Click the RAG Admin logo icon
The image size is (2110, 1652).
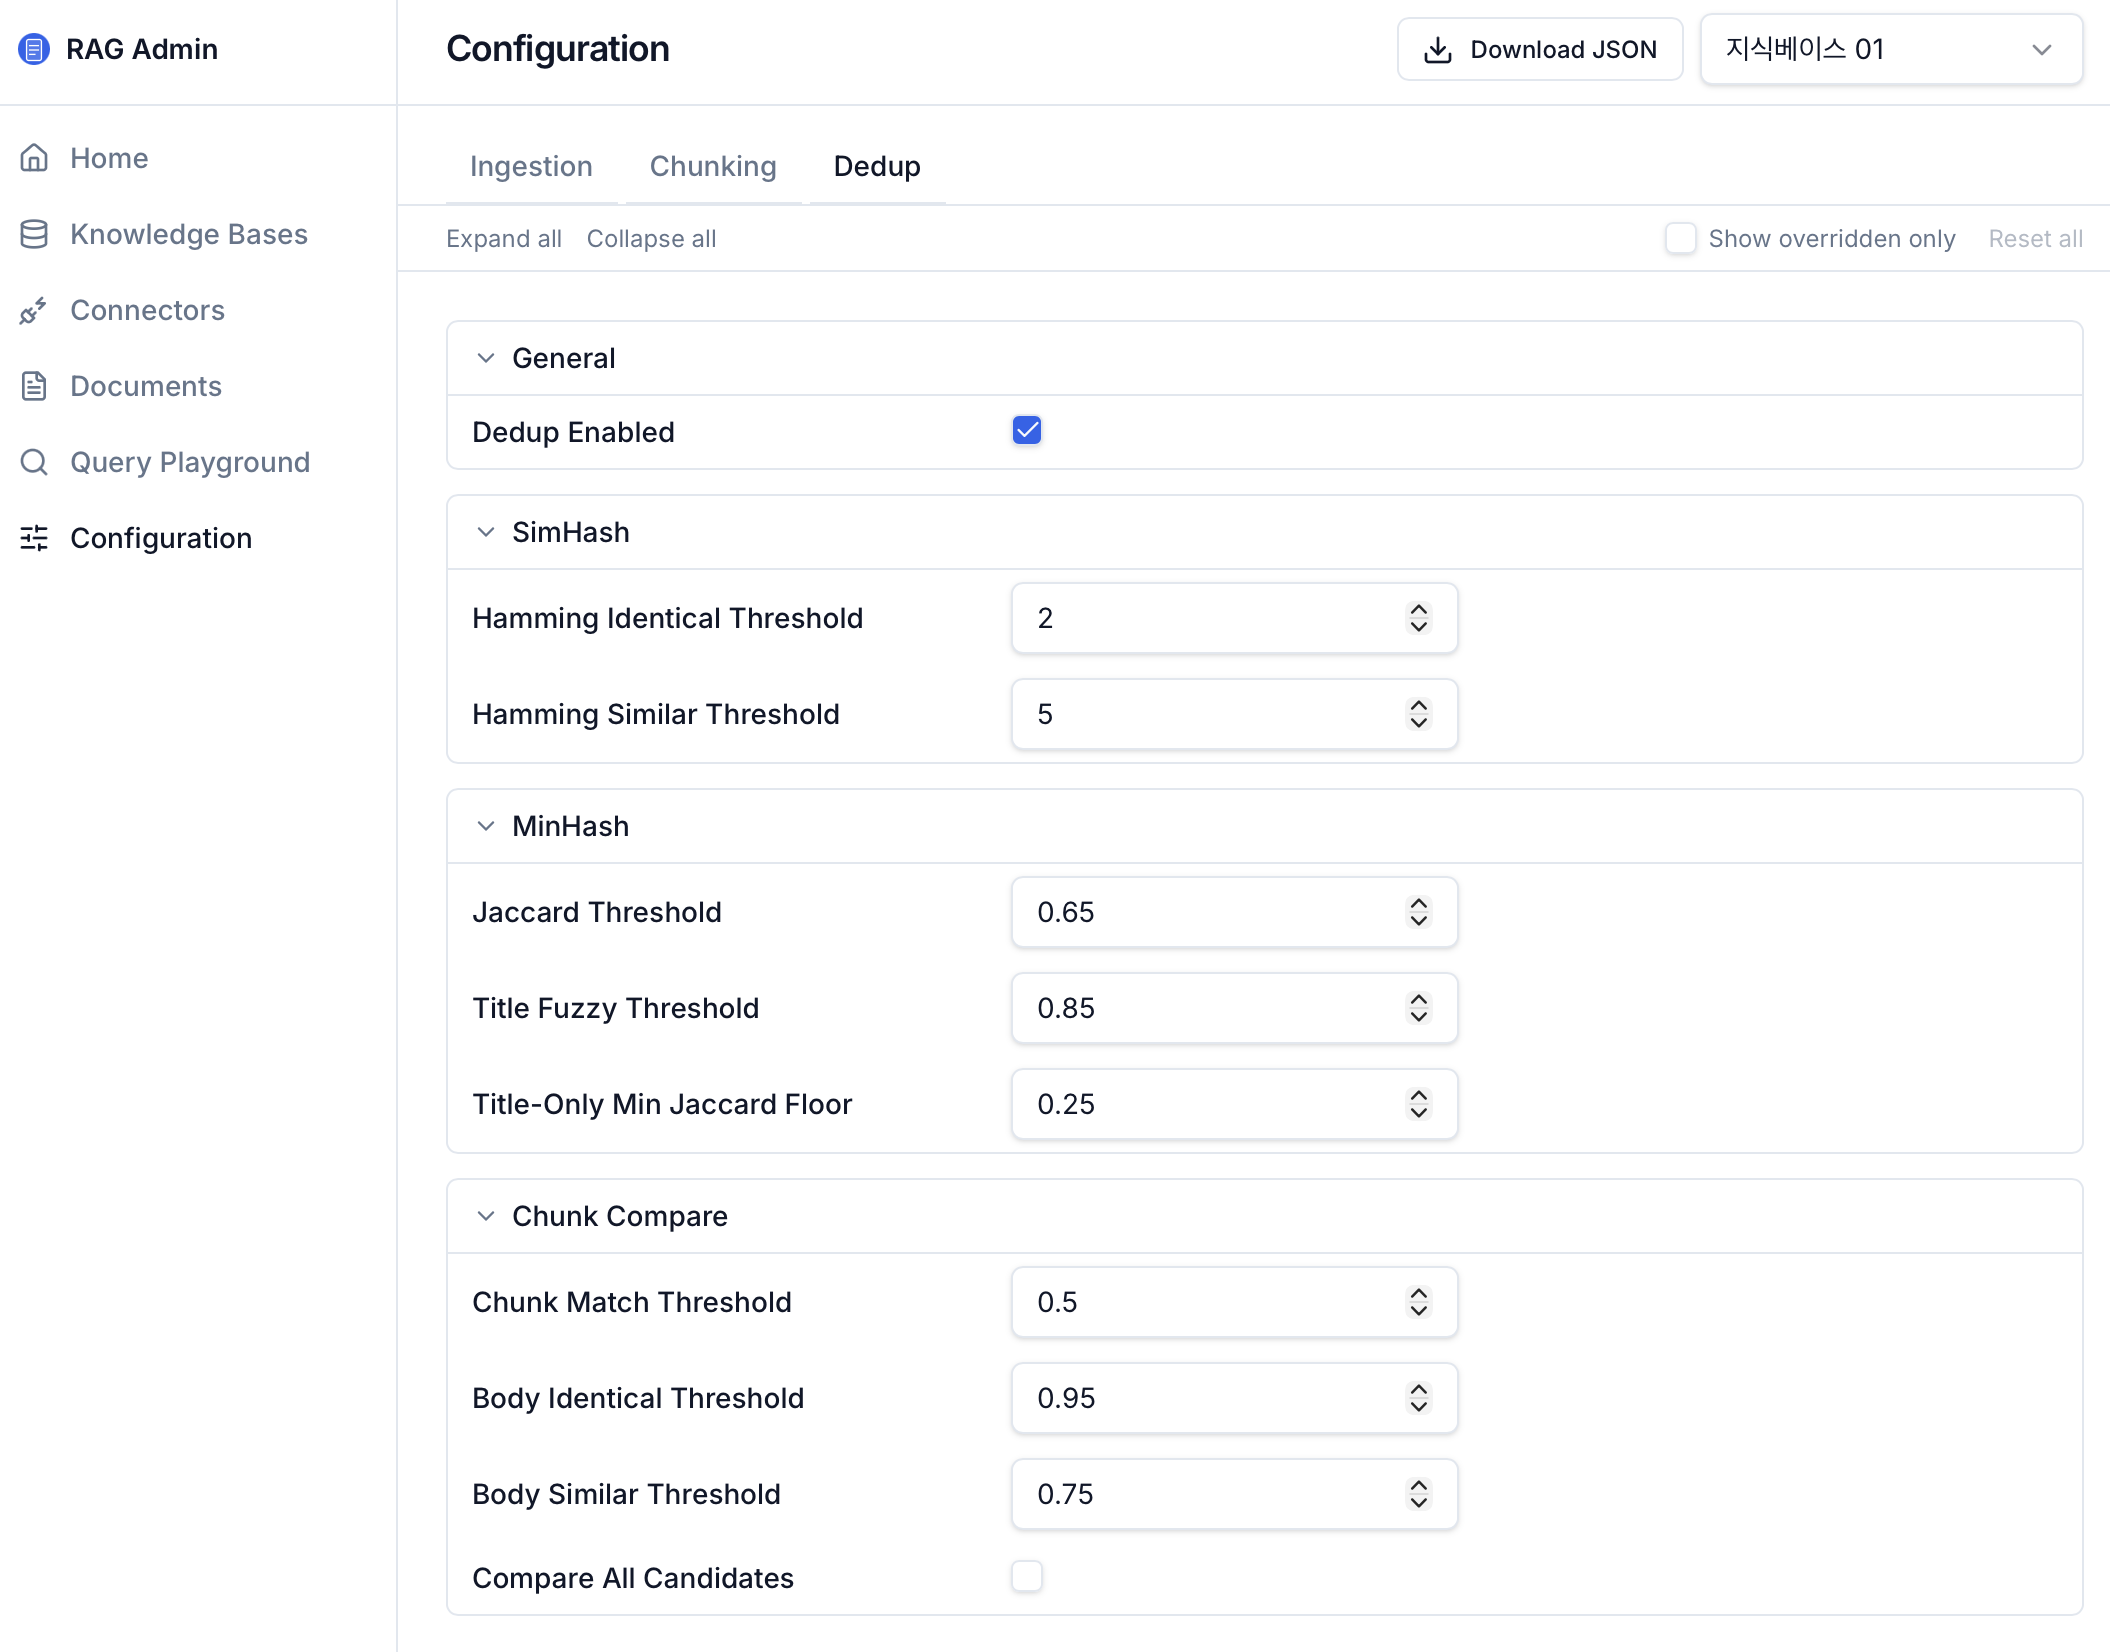(x=34, y=49)
